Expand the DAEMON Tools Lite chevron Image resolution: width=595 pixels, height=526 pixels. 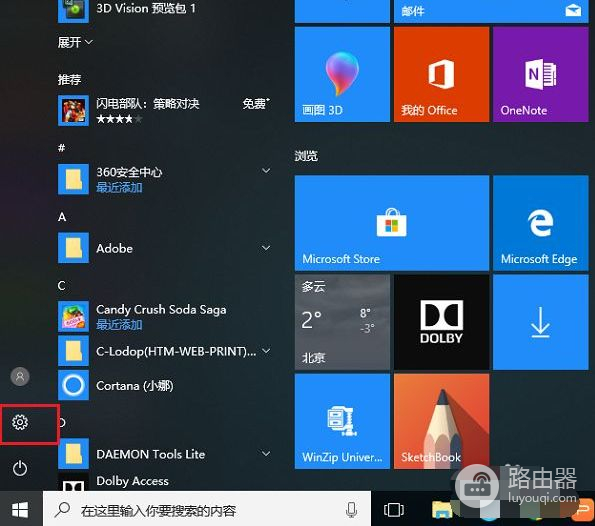(x=266, y=454)
